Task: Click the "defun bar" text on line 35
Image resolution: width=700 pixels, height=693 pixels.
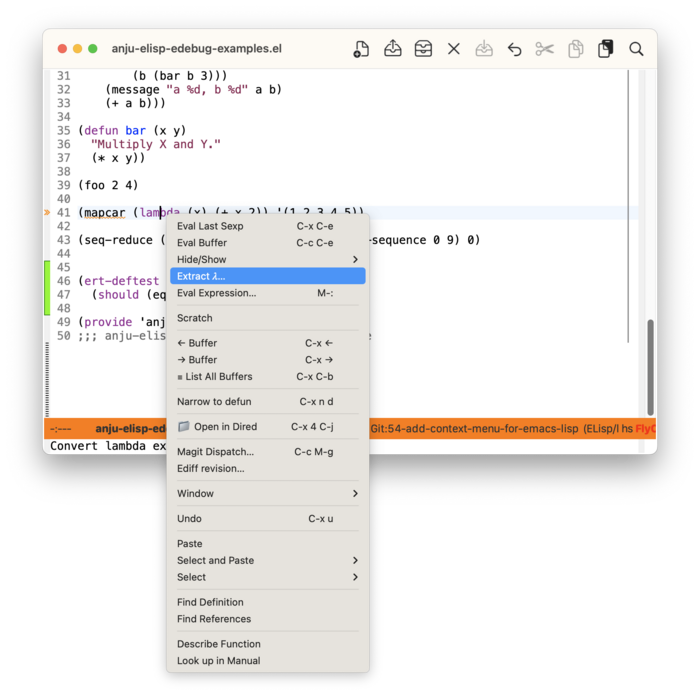Action: [x=115, y=130]
